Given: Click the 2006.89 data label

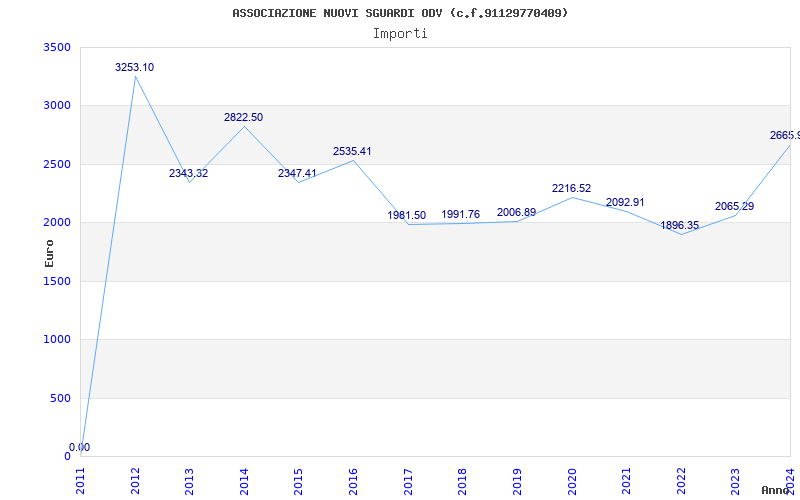Looking at the screenshot, I should [x=516, y=213].
